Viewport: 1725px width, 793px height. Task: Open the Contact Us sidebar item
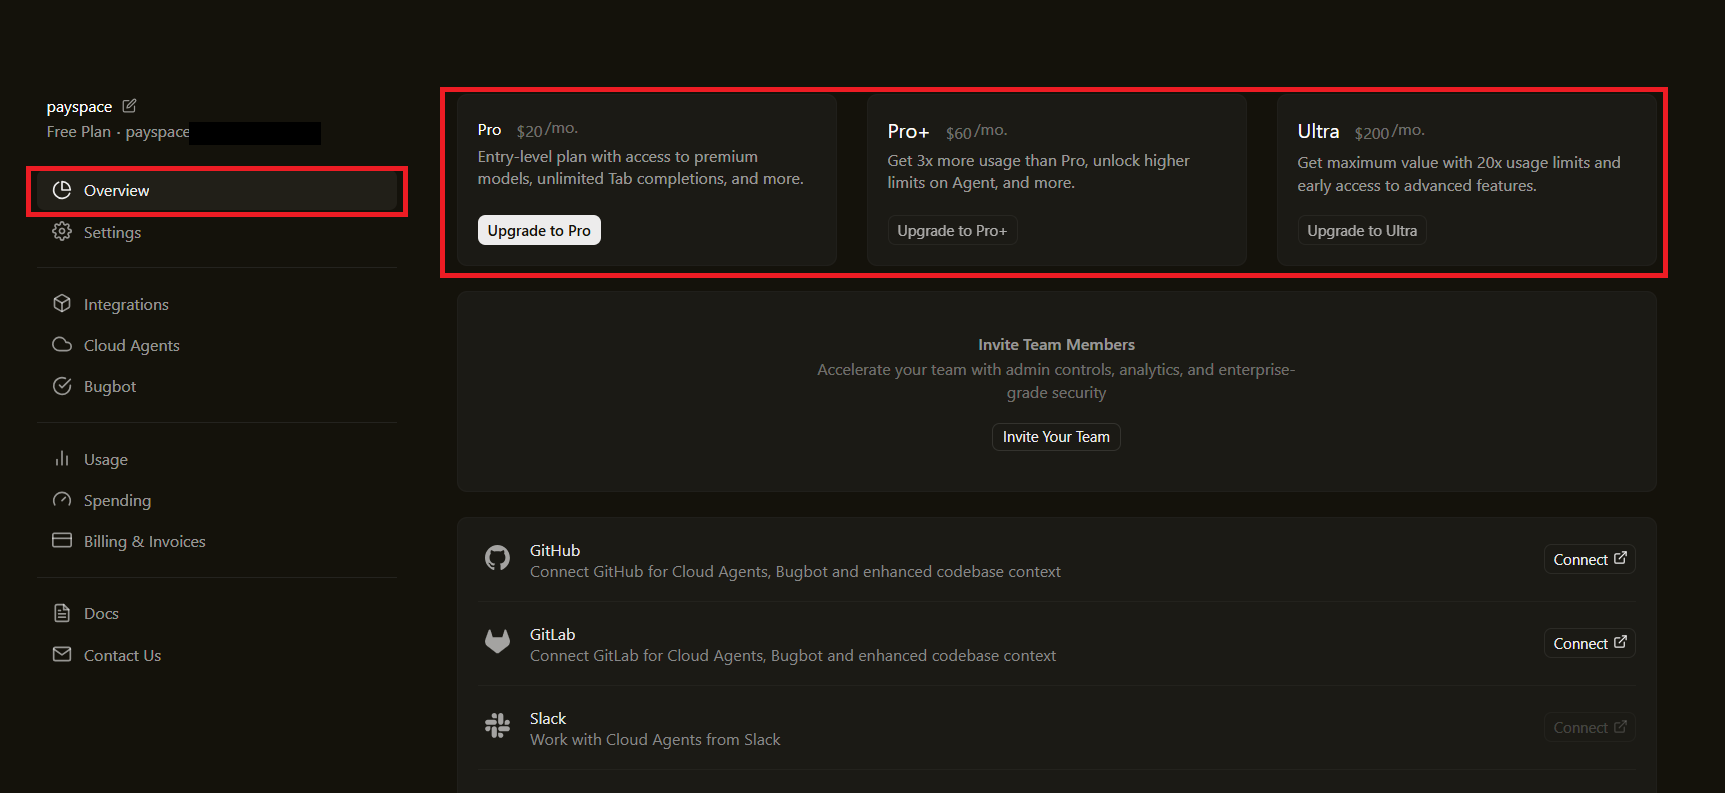coord(122,655)
